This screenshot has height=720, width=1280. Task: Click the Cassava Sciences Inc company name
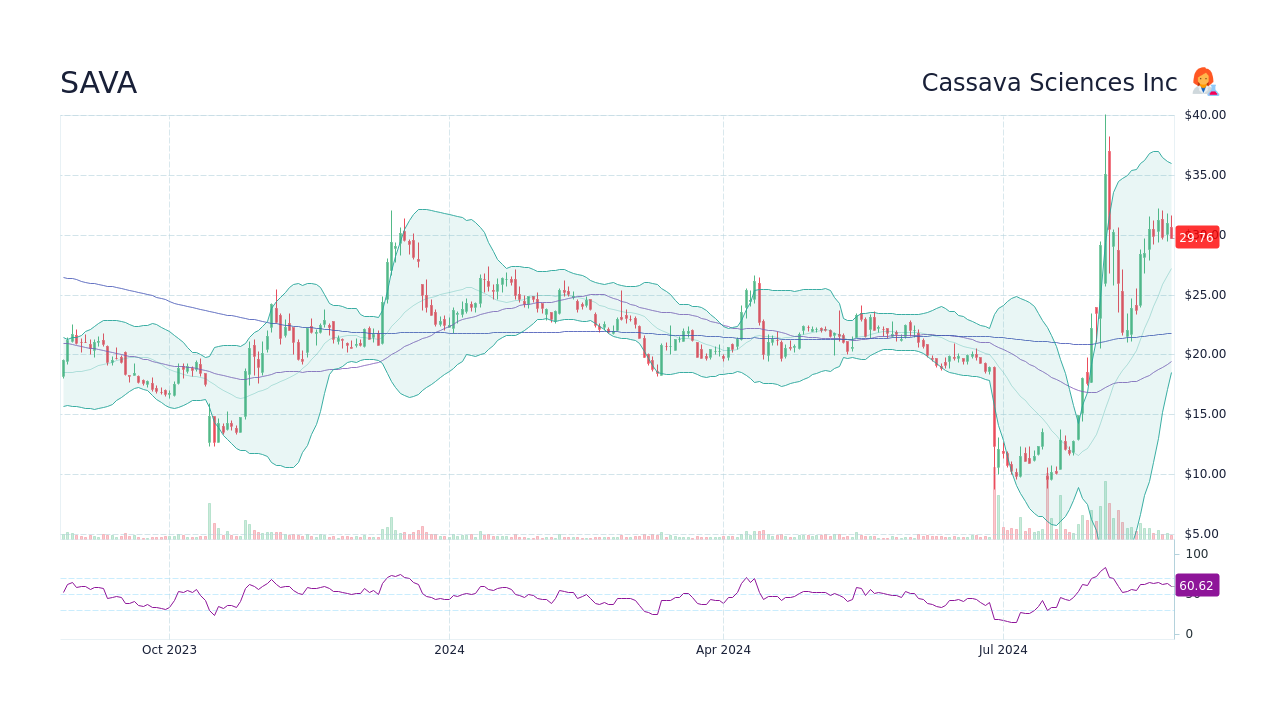tap(1049, 83)
